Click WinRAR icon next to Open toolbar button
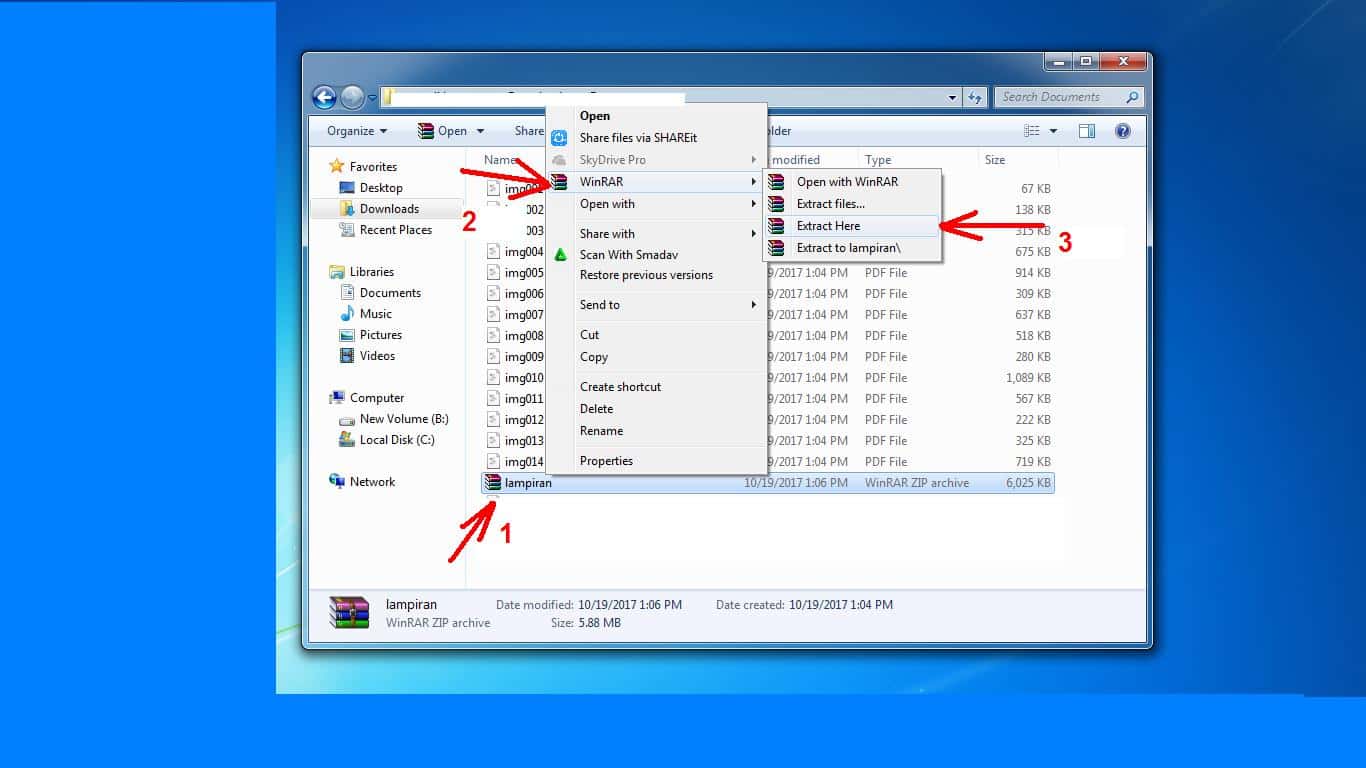The image size is (1366, 768). point(426,131)
